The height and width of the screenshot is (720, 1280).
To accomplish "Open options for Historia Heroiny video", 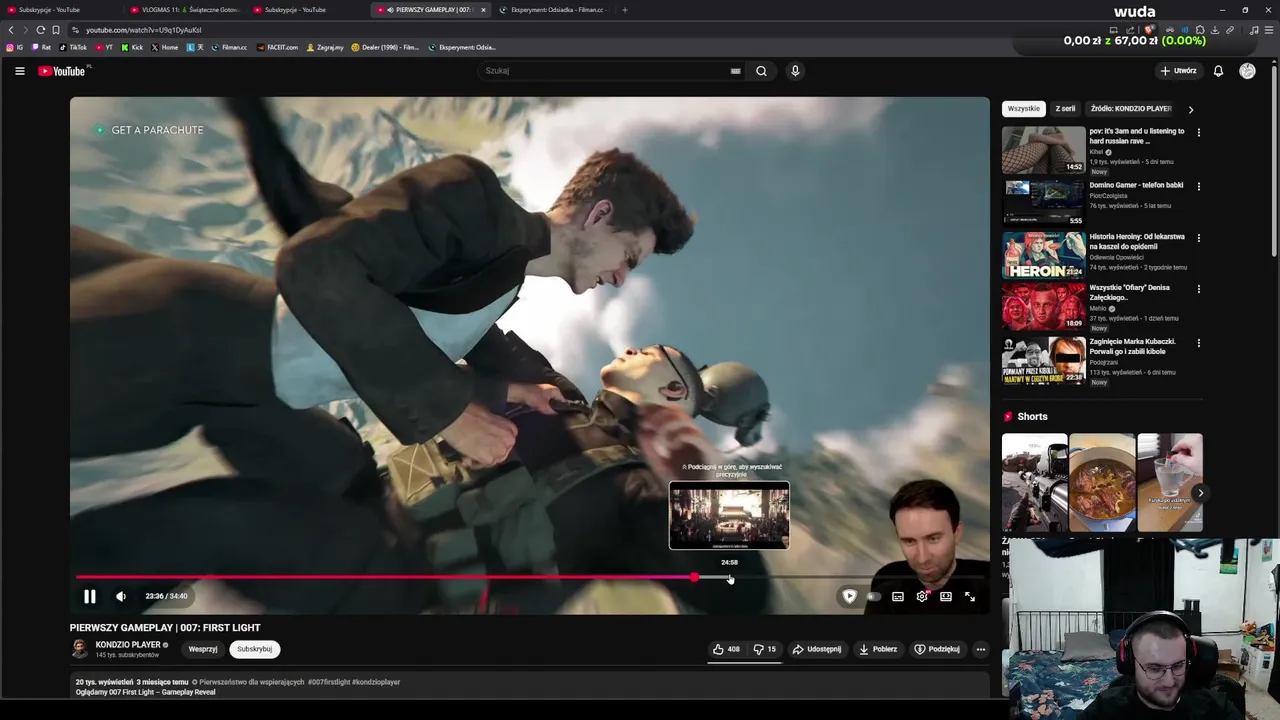I will [1199, 238].
